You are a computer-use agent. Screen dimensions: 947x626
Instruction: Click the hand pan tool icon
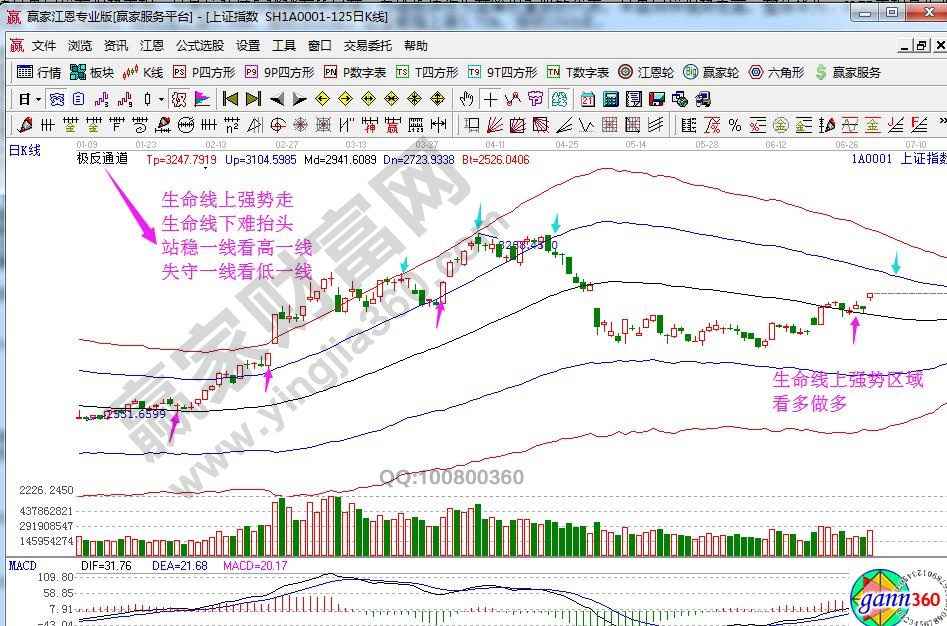point(466,99)
